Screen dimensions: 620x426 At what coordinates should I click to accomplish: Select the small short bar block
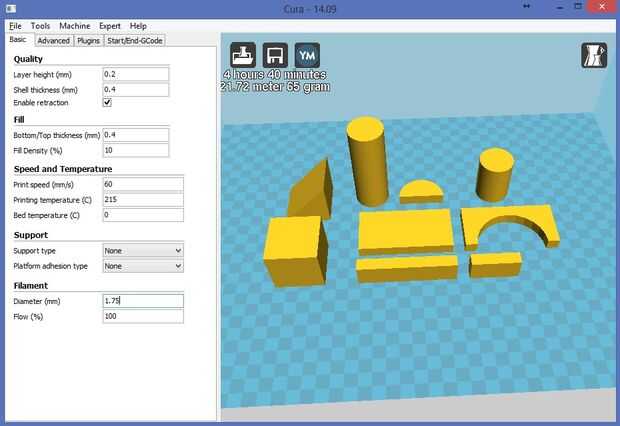point(495,265)
